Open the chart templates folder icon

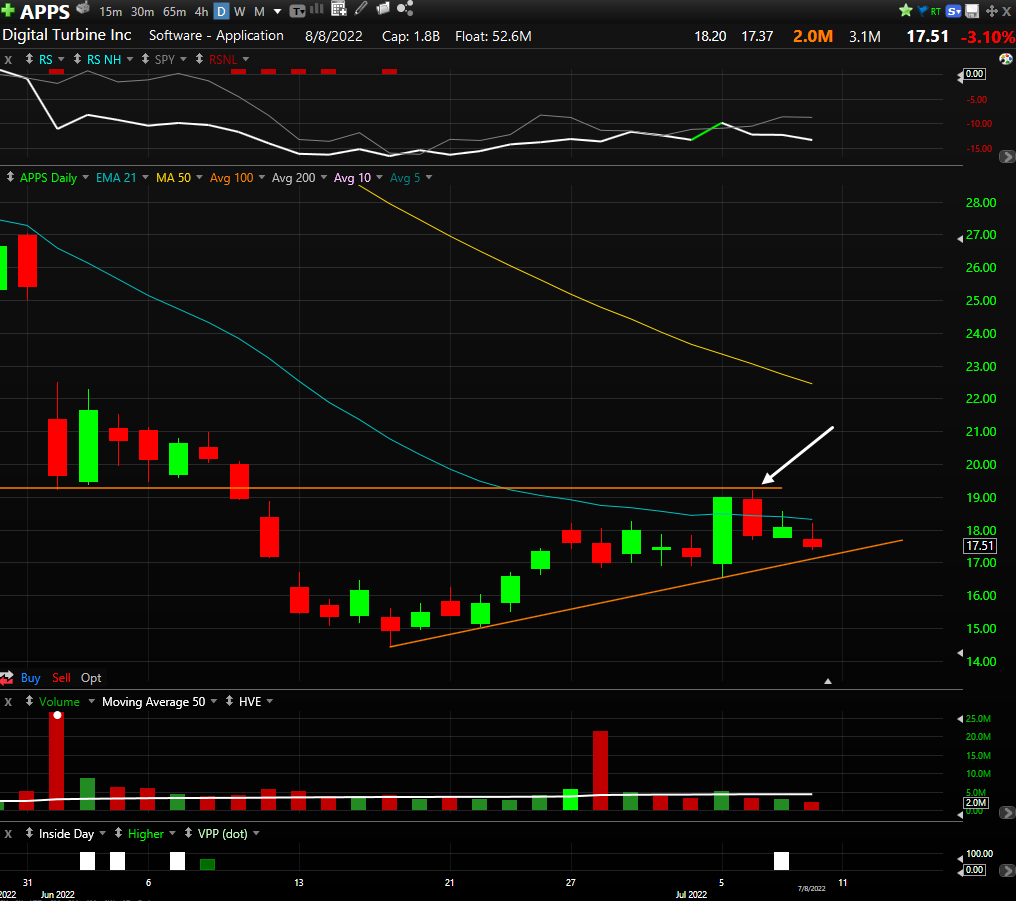click(383, 9)
